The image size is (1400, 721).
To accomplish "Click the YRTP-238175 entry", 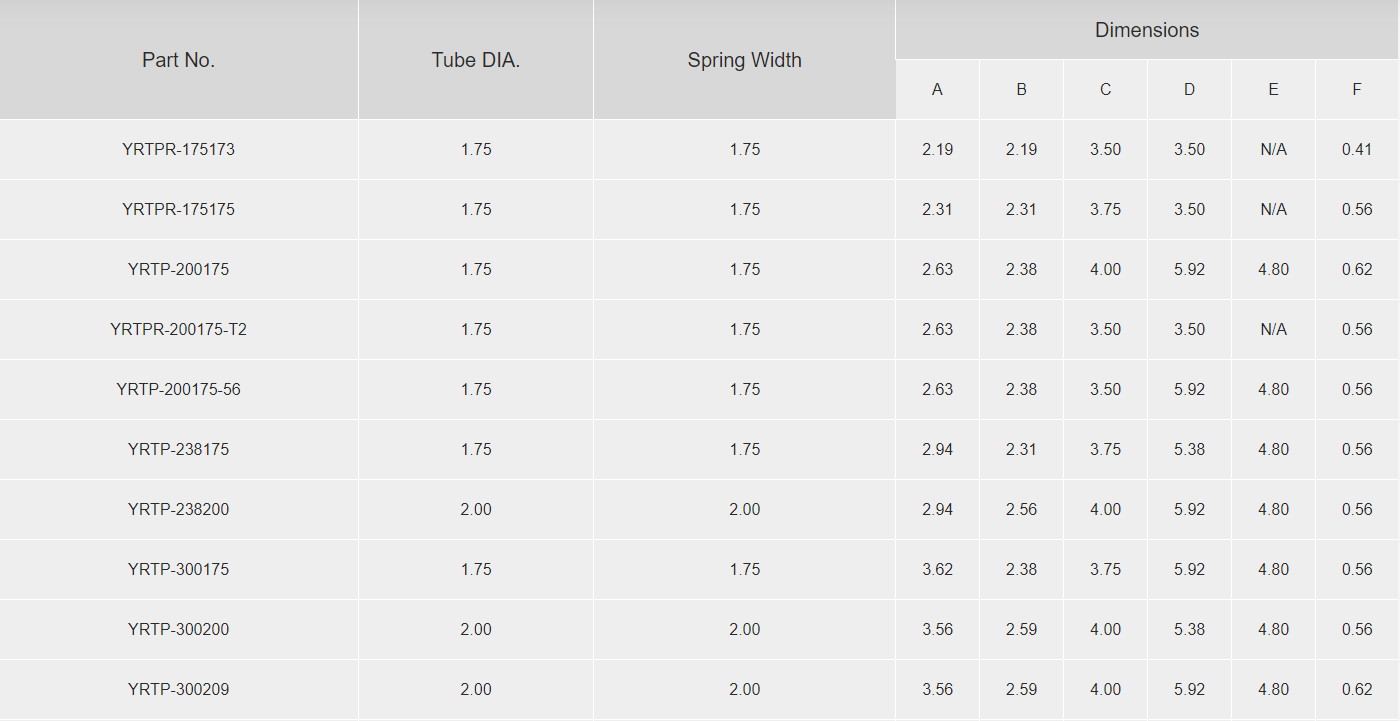I will click(178, 450).
